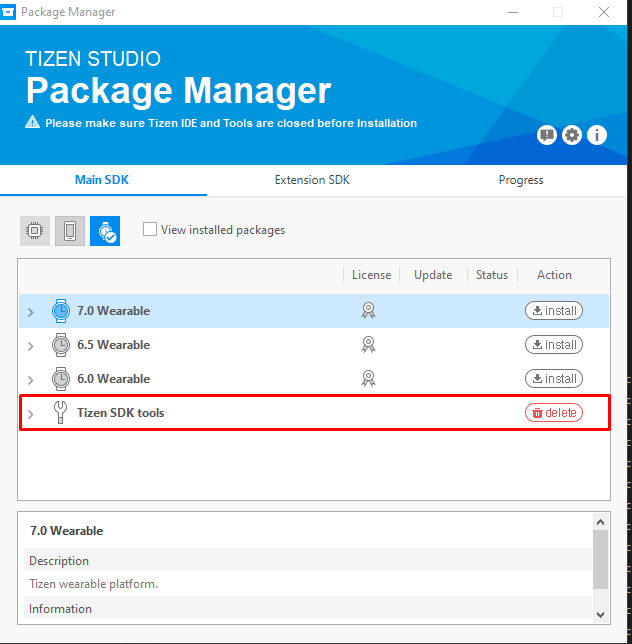This screenshot has width=632, height=644.
Task: Click the feedback speech bubble icon
Action: click(547, 135)
